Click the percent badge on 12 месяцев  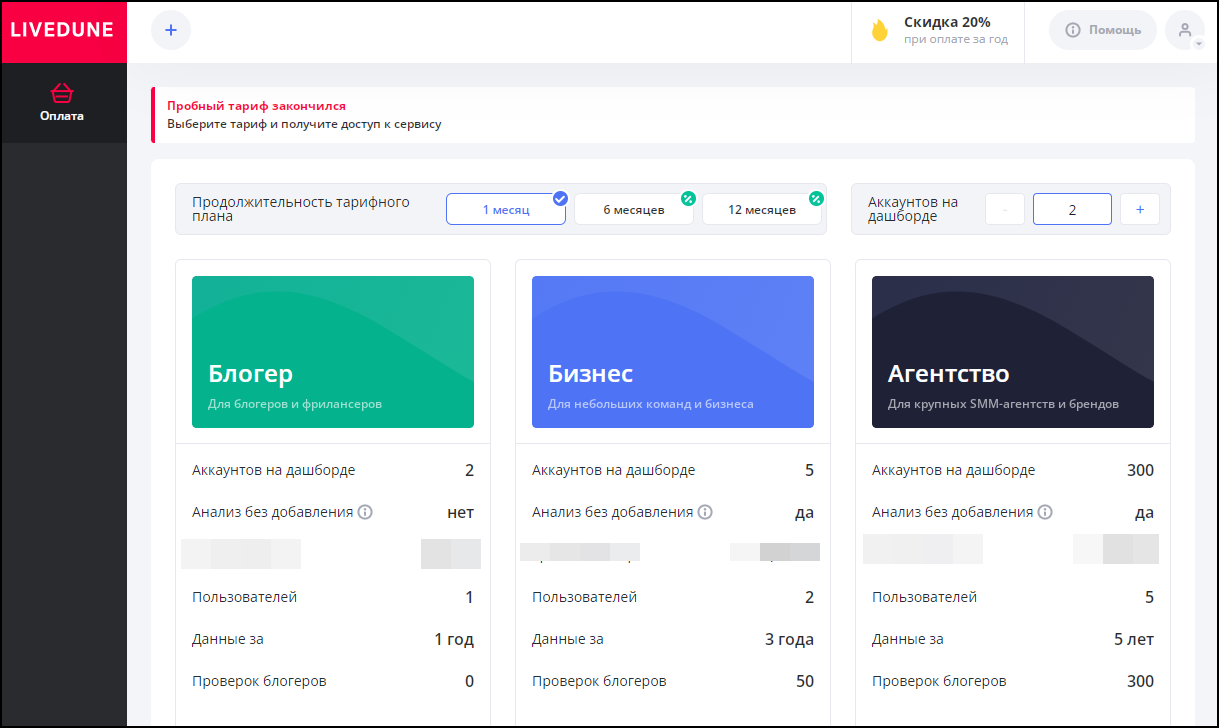(x=816, y=198)
